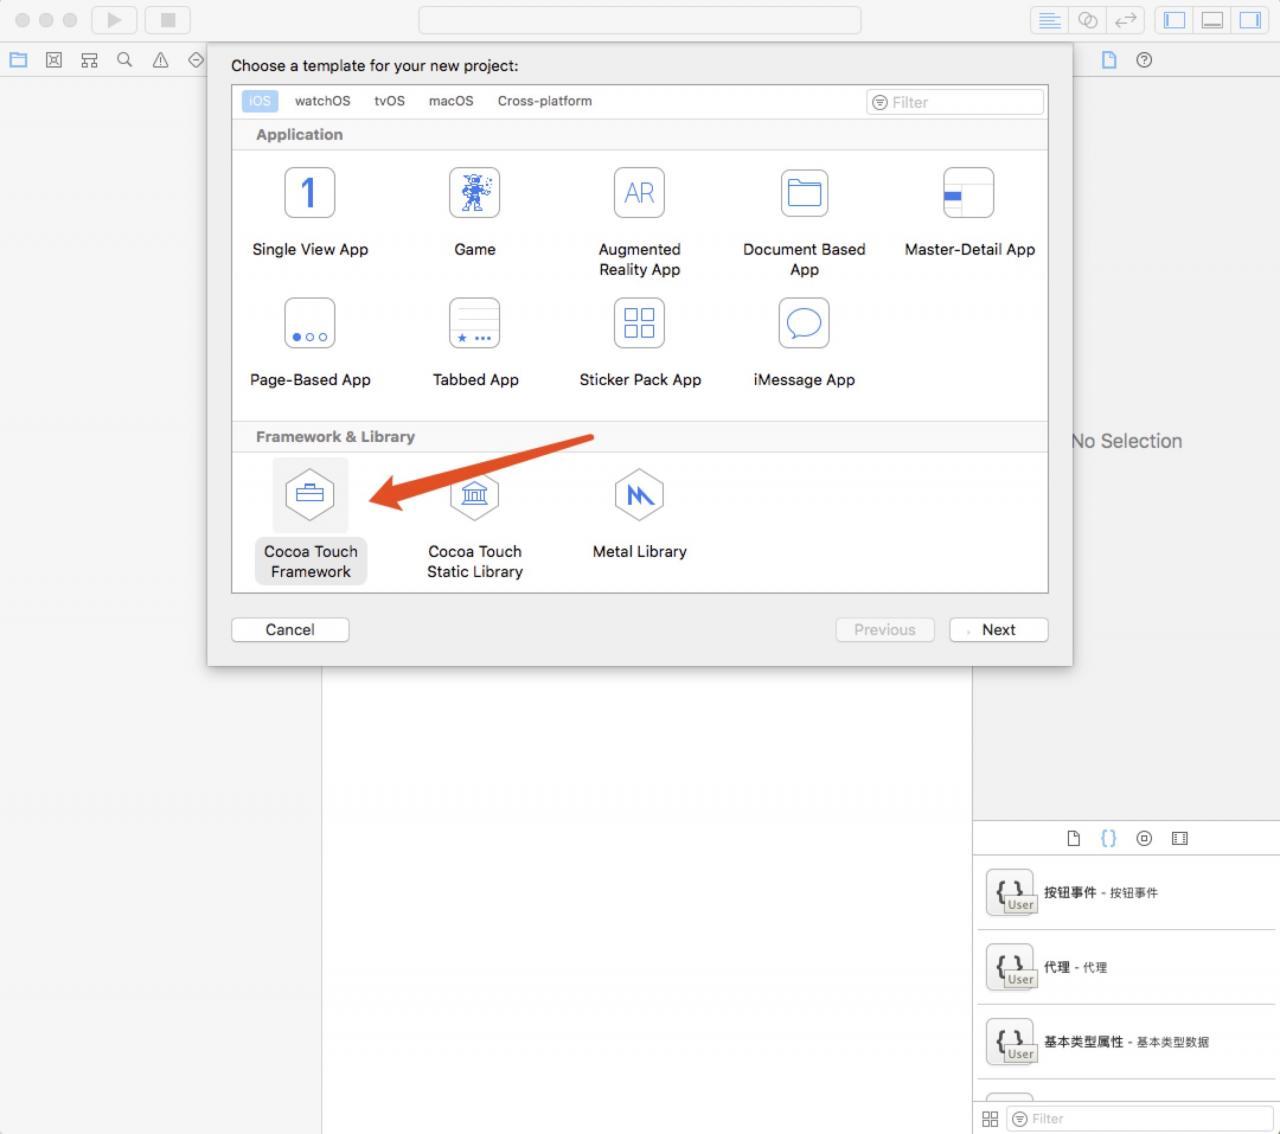Open the test navigator diamond icon
Viewport: 1280px width, 1134px height.
[x=196, y=60]
